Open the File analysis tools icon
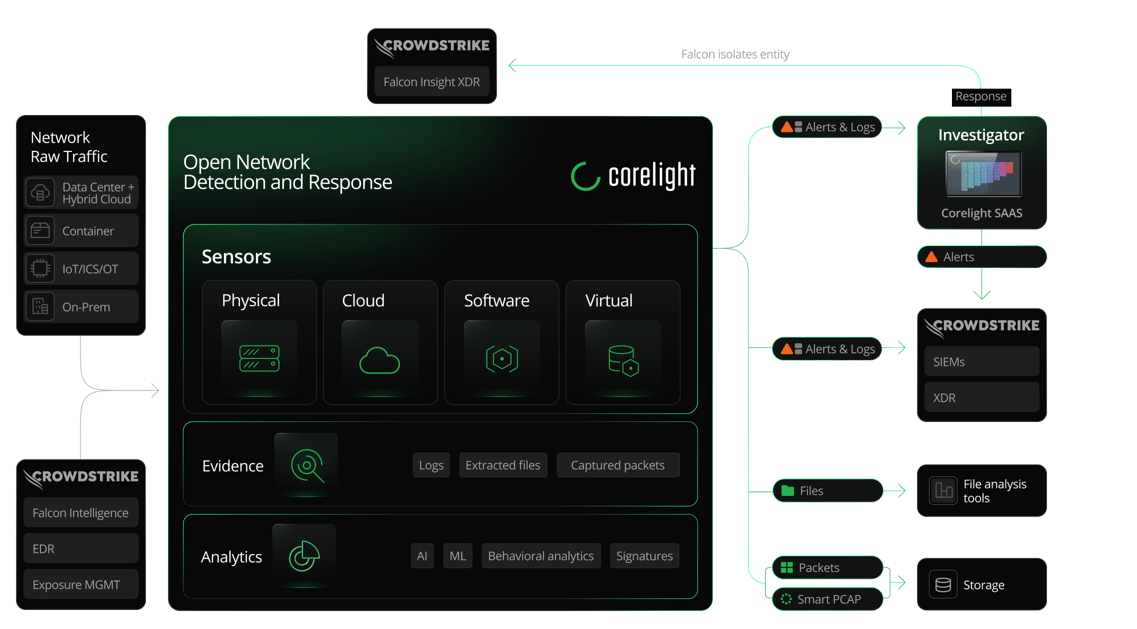1137x629 pixels. tap(941, 490)
